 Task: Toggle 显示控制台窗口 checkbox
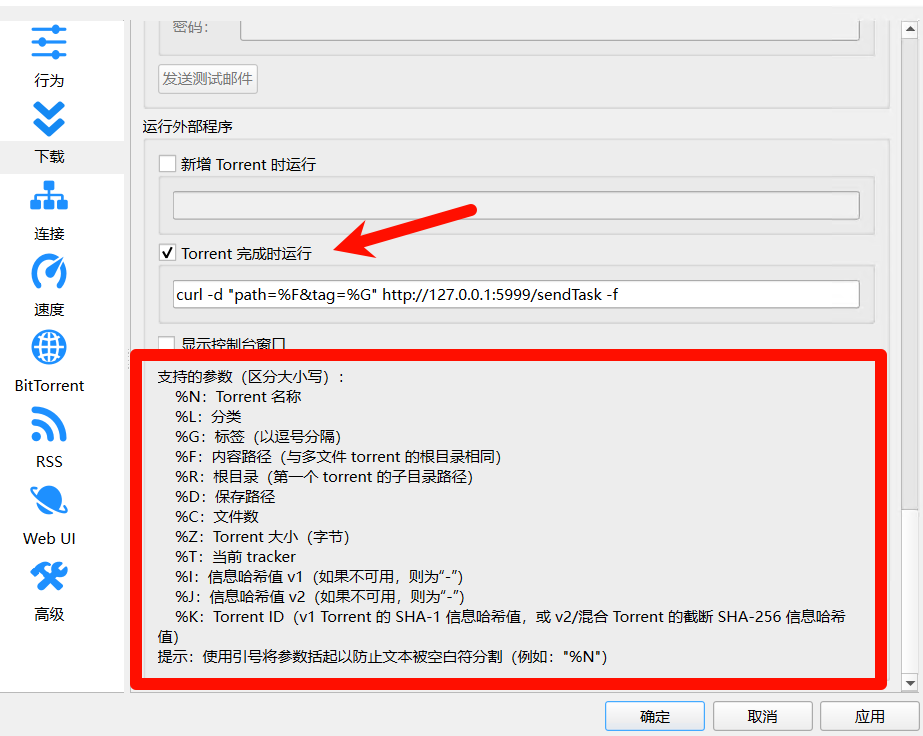[x=167, y=343]
